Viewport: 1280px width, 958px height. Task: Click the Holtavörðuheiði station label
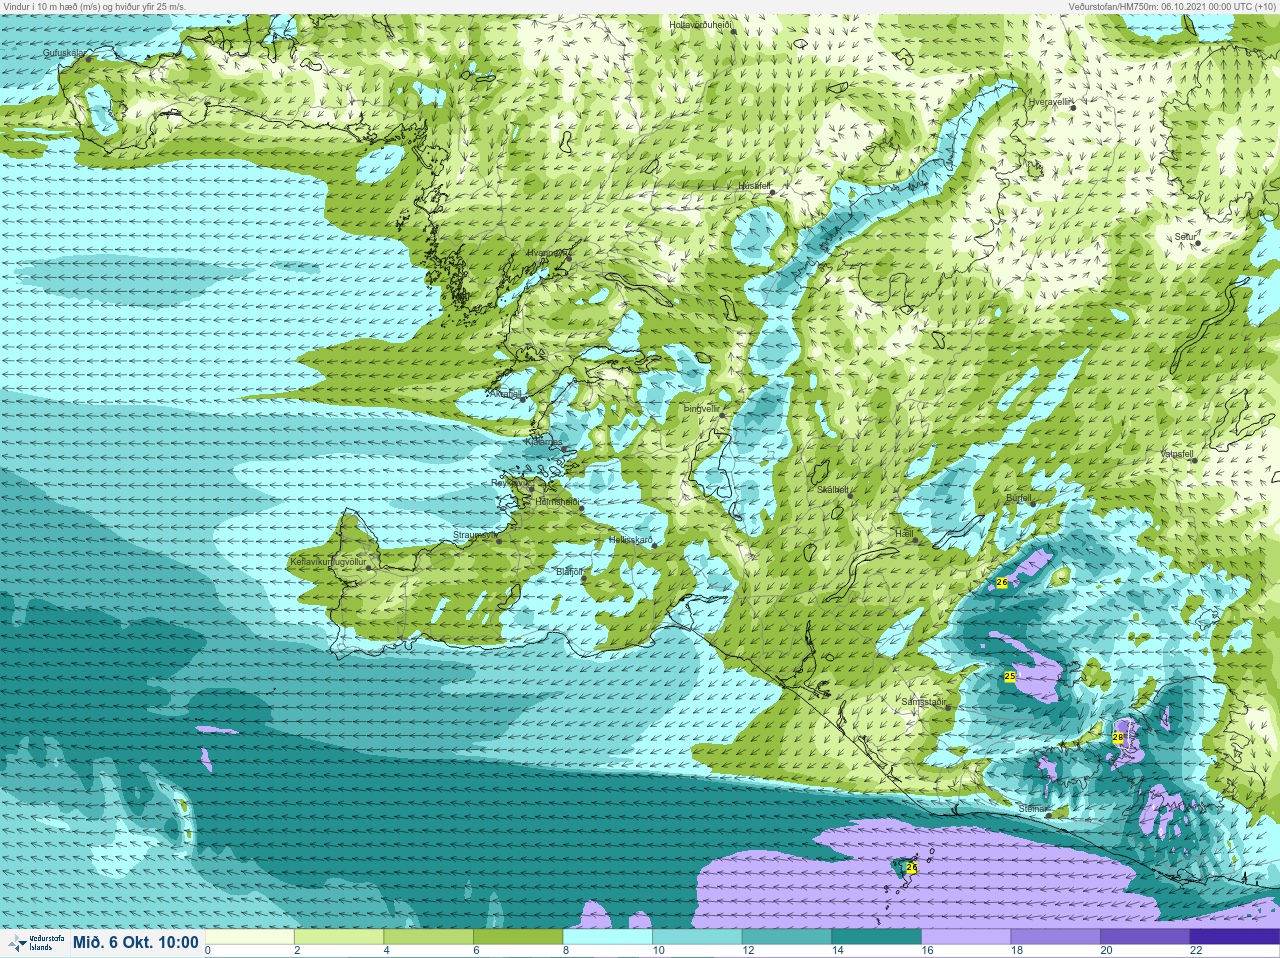pos(701,24)
